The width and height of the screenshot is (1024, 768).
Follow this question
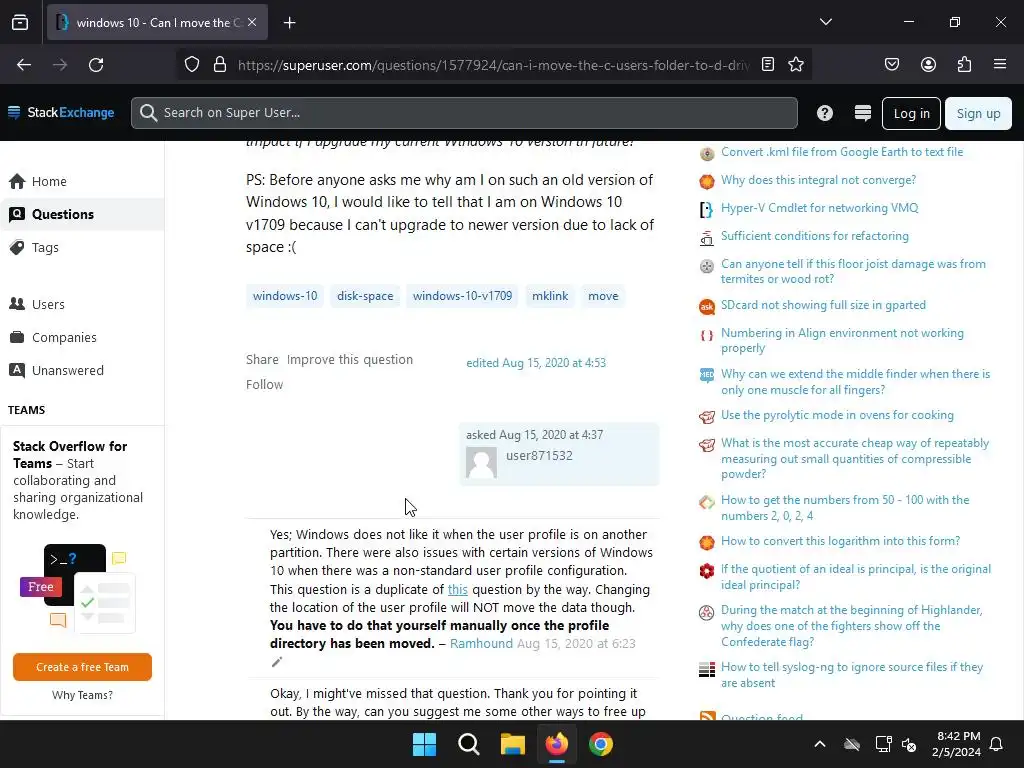coord(264,385)
